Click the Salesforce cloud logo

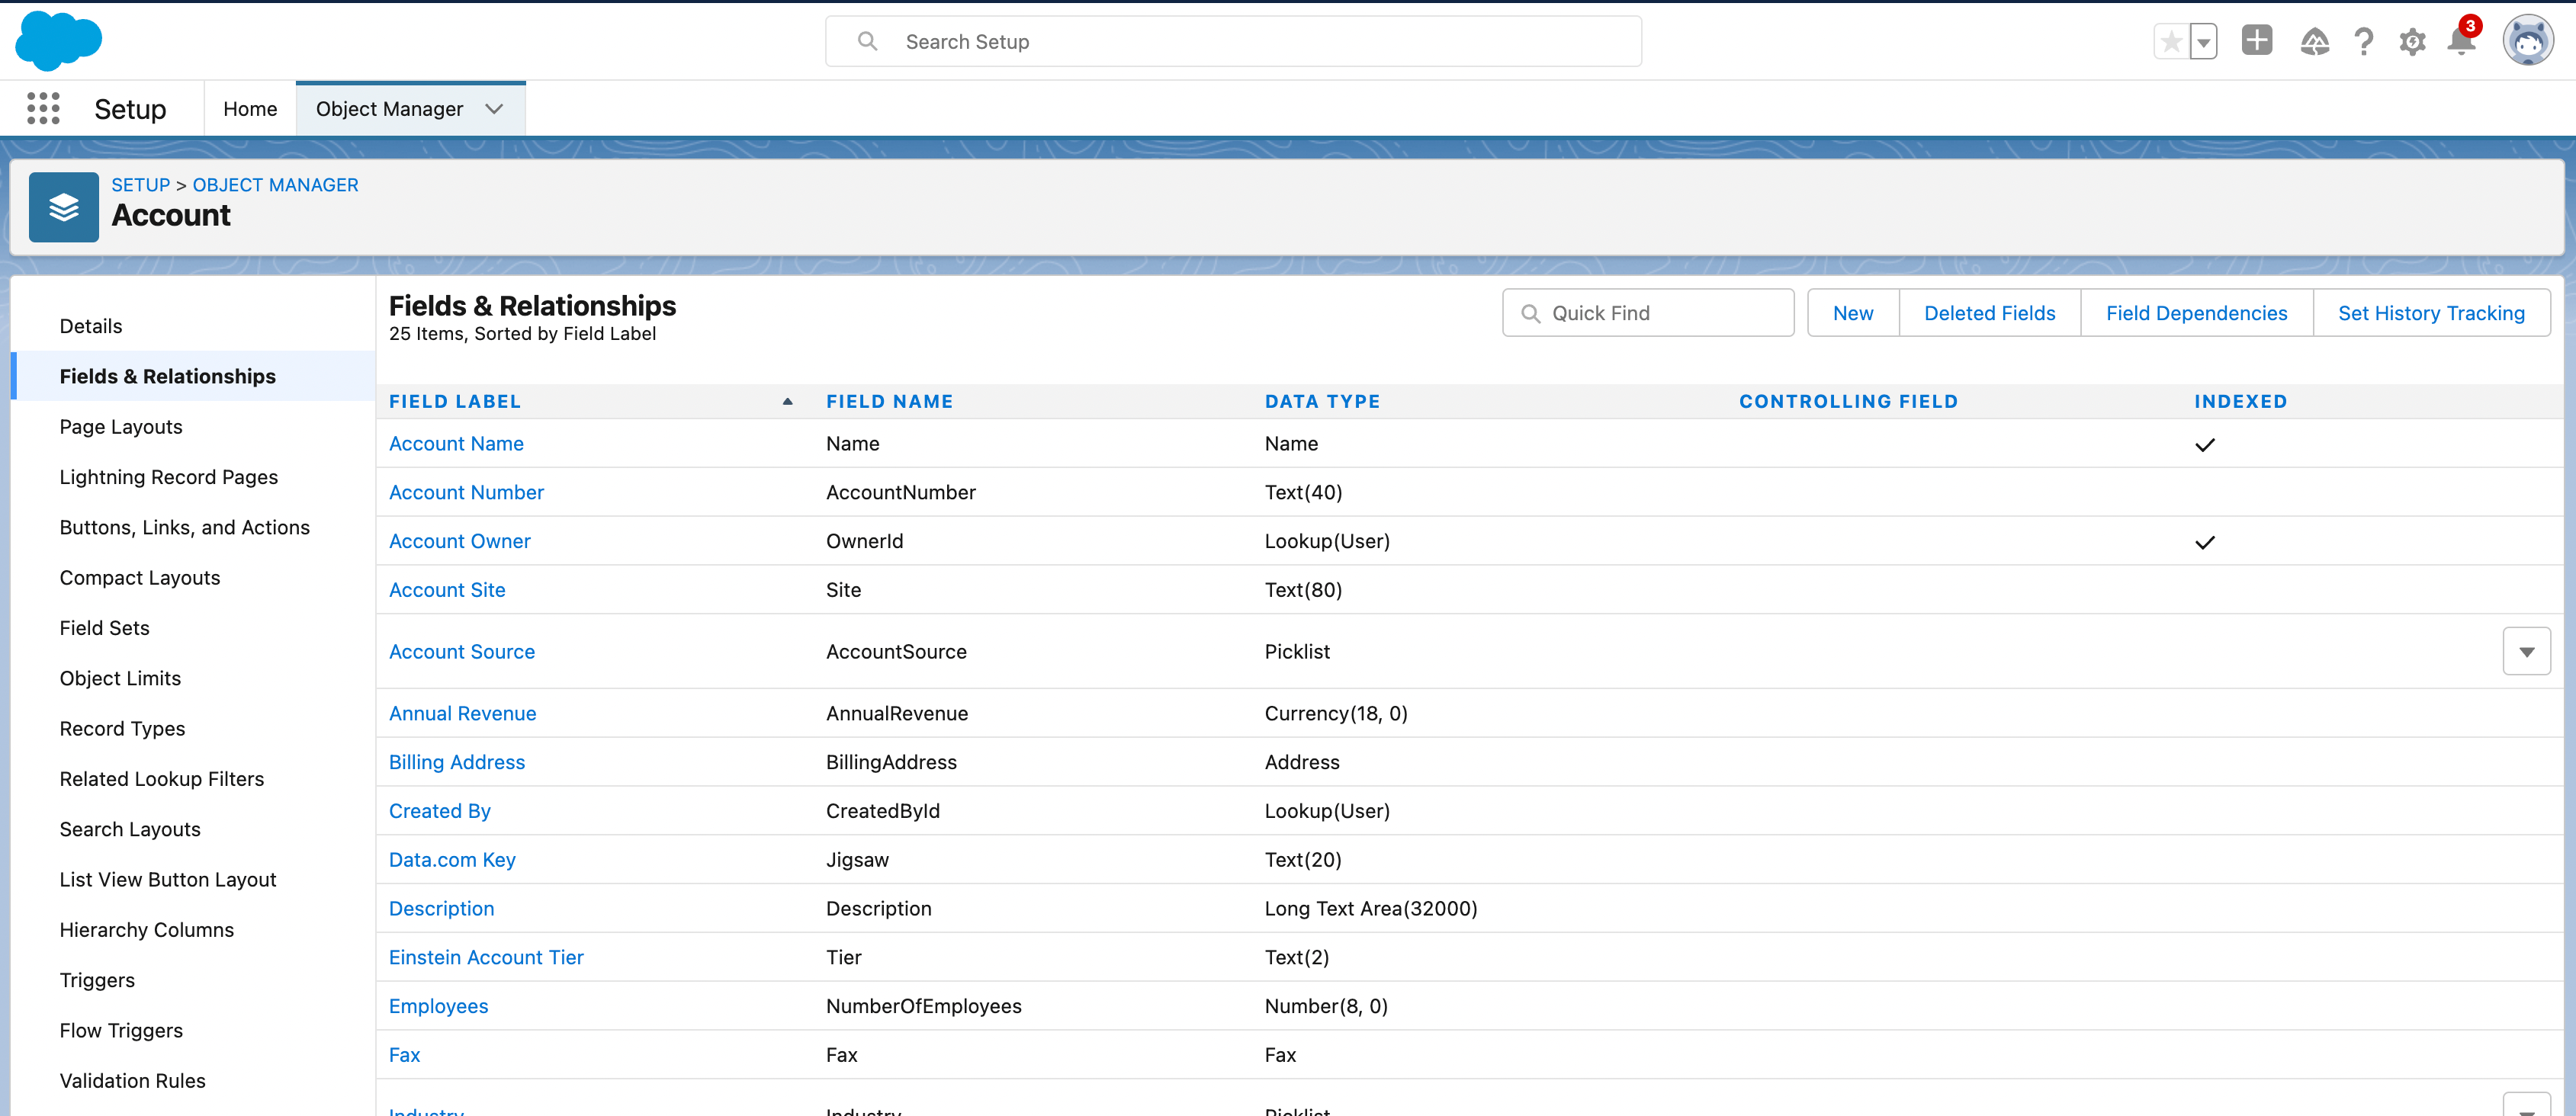pos(58,41)
